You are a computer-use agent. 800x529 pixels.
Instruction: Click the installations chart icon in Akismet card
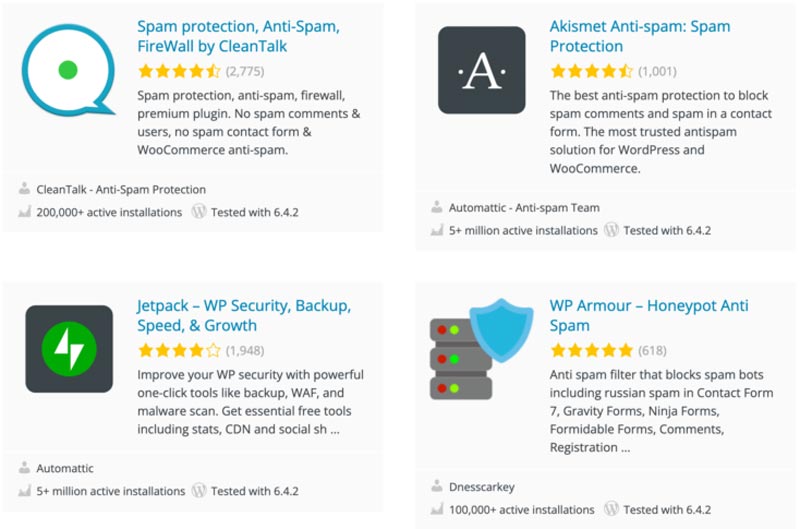[x=437, y=230]
